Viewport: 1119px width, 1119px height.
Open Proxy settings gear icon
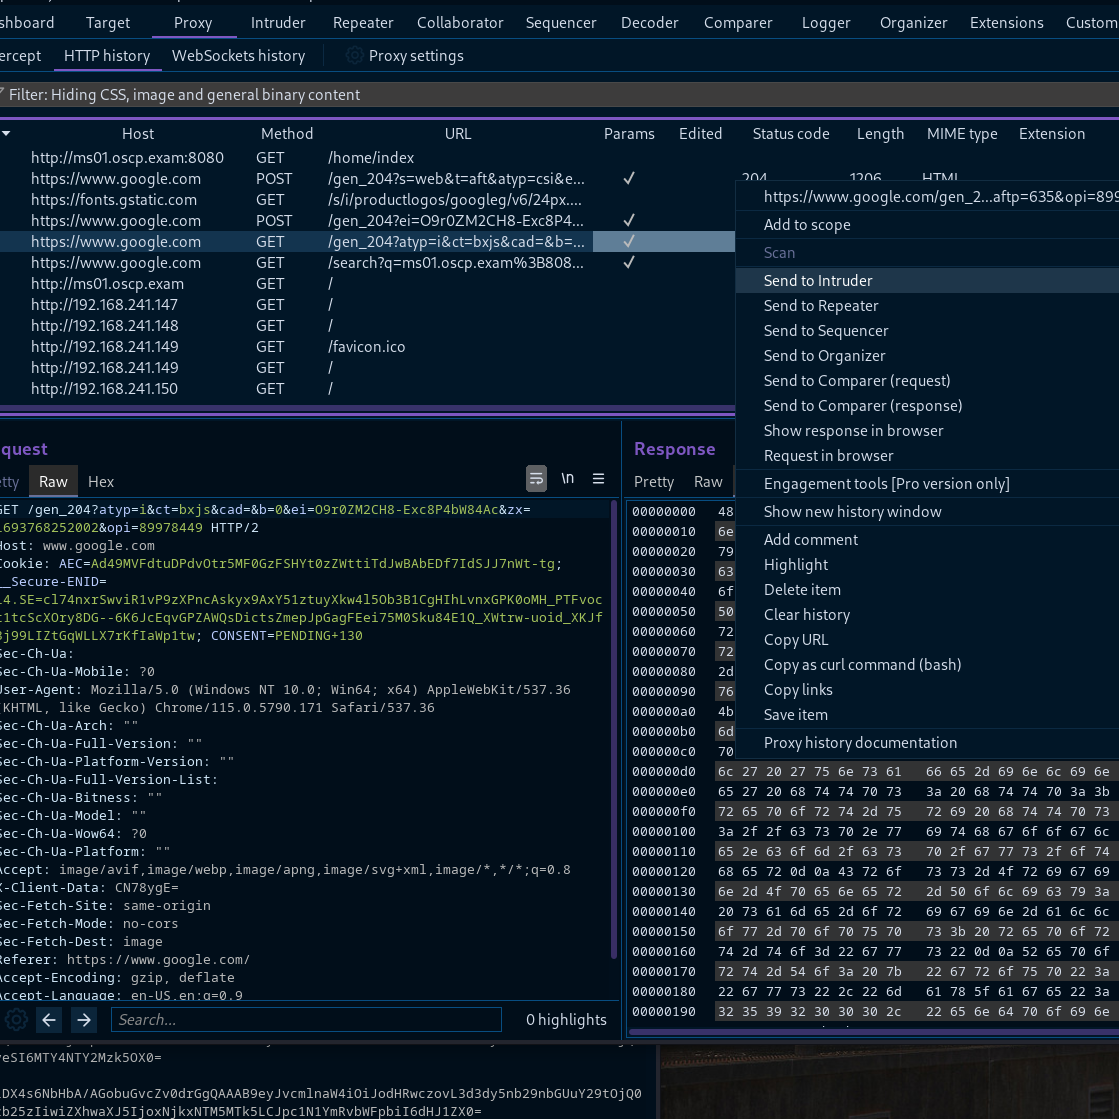click(x=354, y=56)
